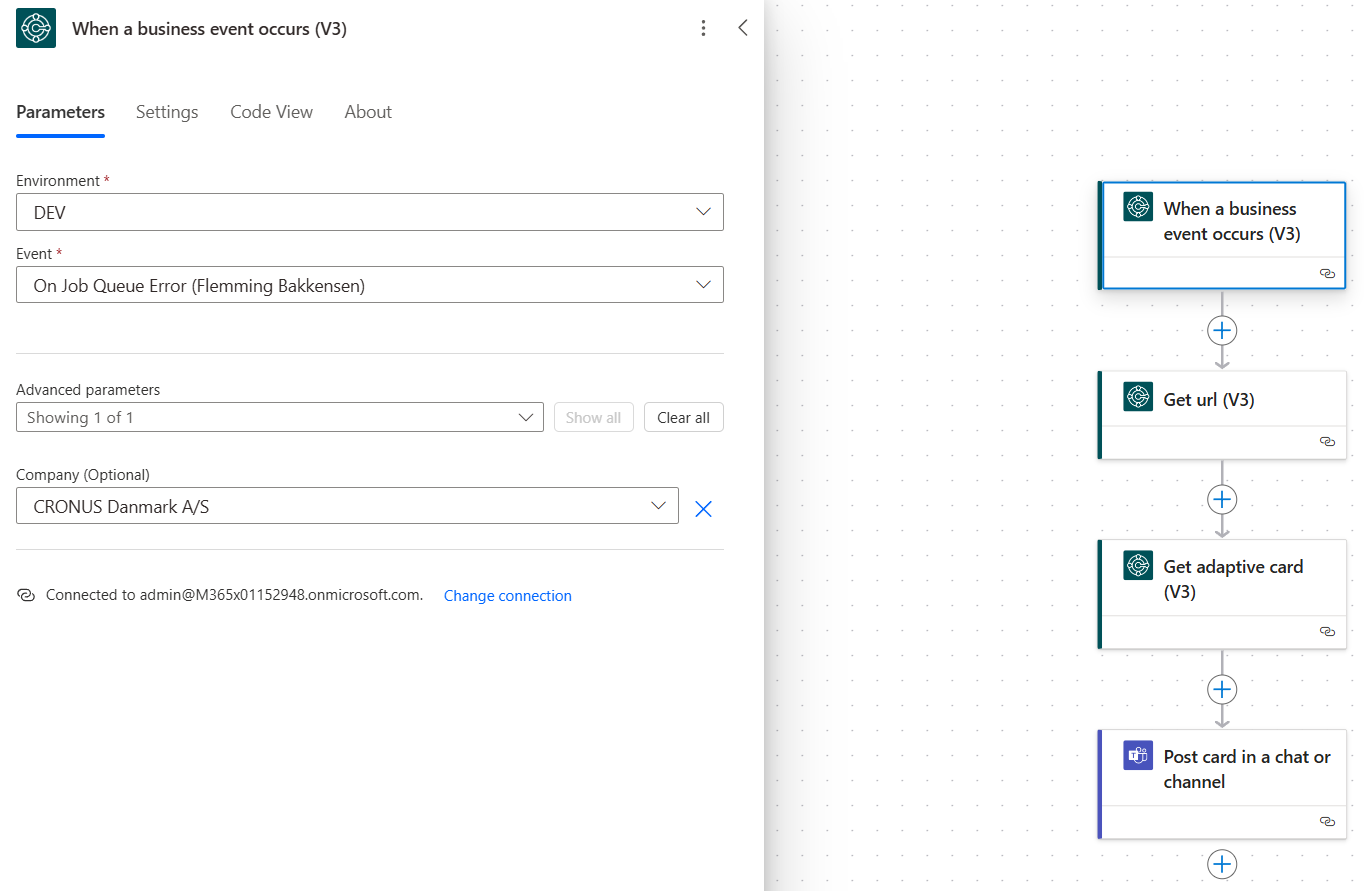Screen dimensions: 1364x891
Task: Click the Change connection link
Action: 508,596
